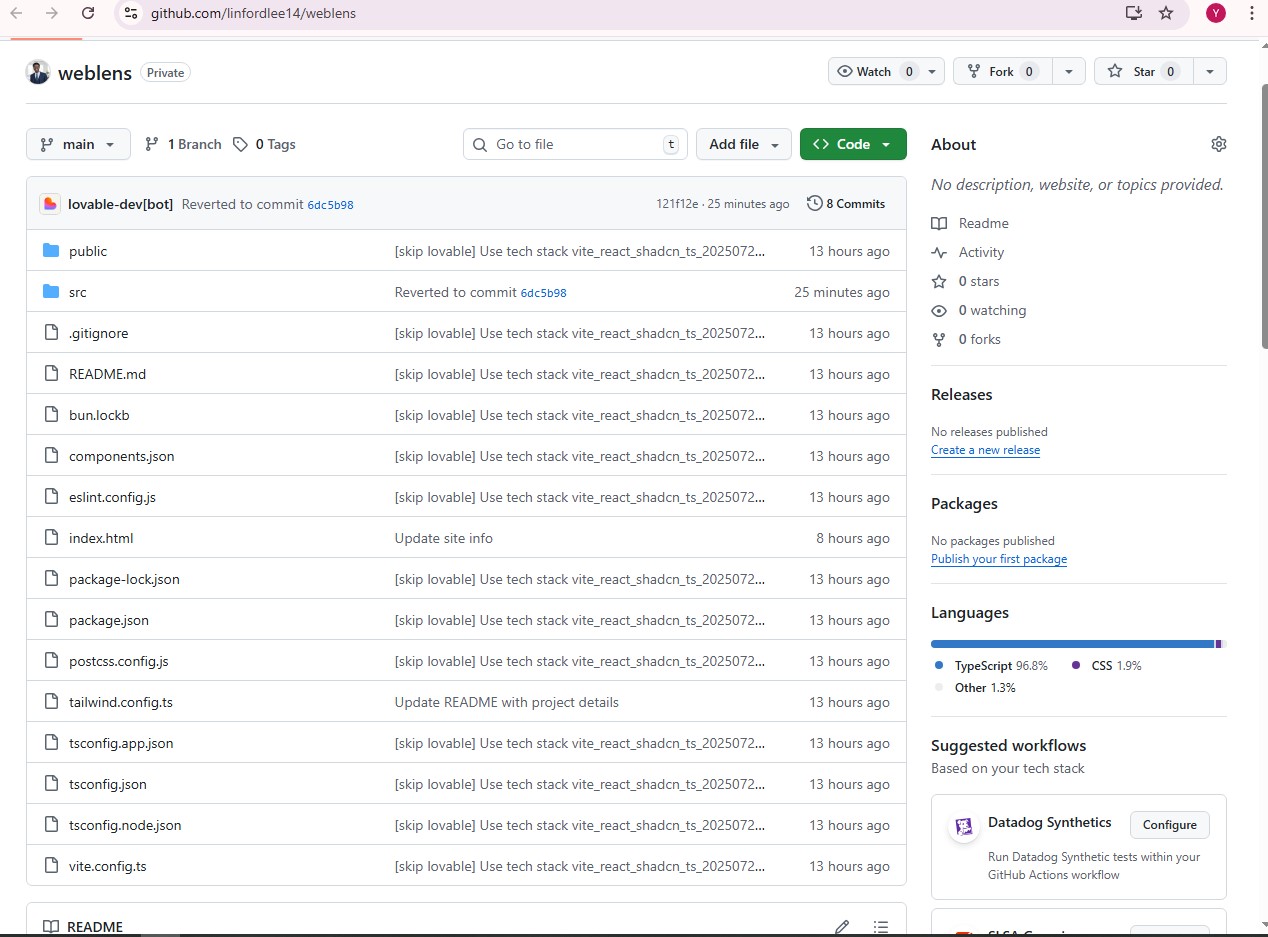Click the browser back arrow
The height and width of the screenshot is (937, 1268).
(x=16, y=13)
